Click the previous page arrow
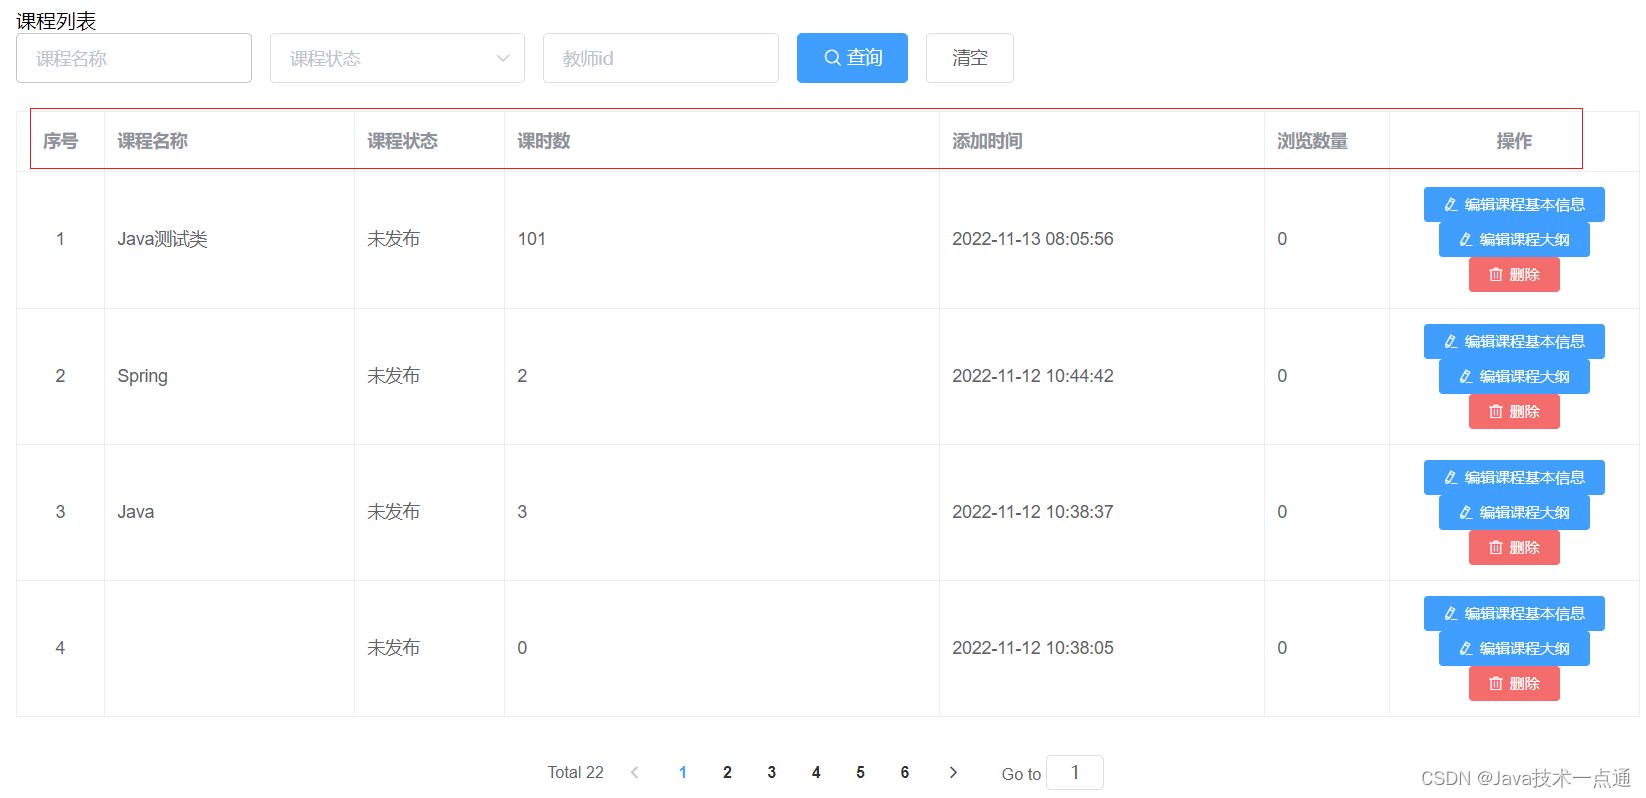 [x=635, y=772]
